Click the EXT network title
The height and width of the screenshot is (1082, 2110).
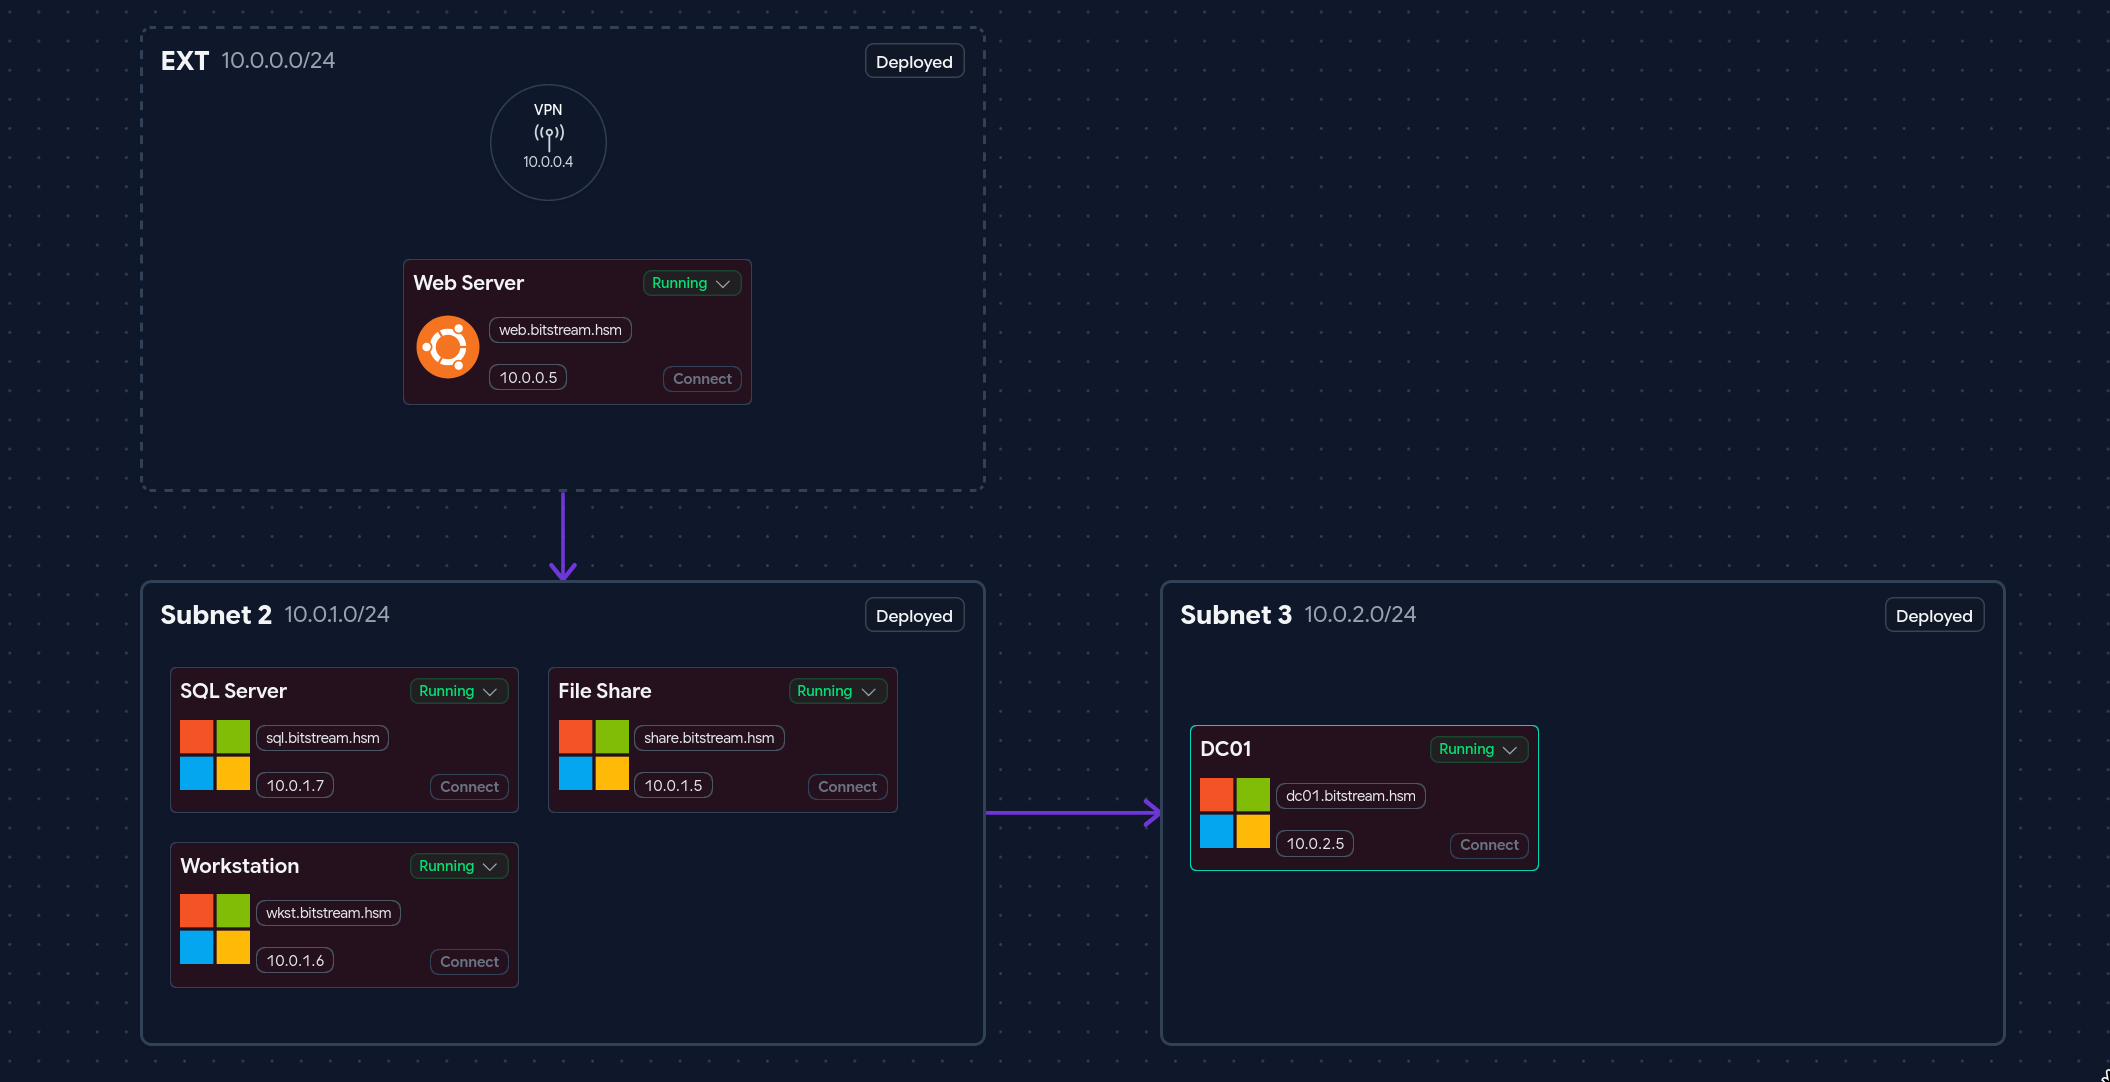point(185,61)
